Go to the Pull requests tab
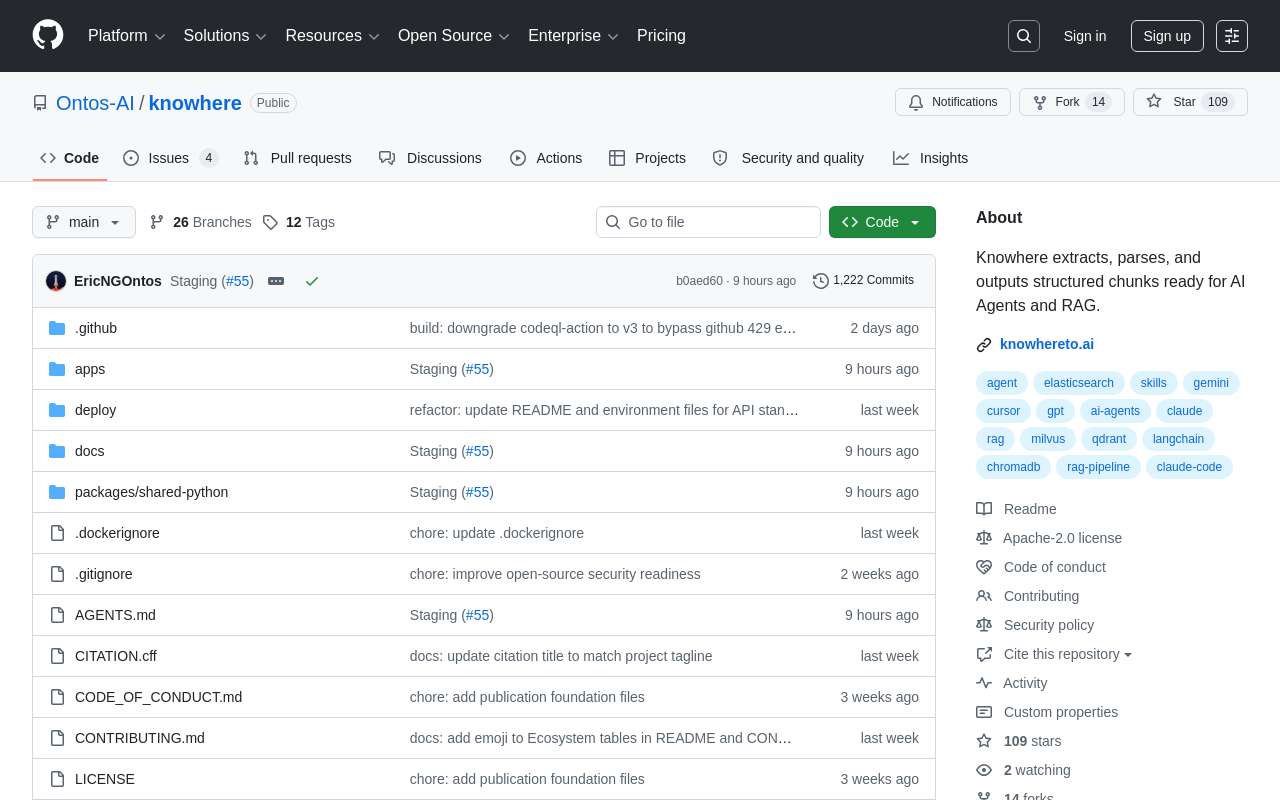Viewport: 1280px width, 800px height. (298, 158)
